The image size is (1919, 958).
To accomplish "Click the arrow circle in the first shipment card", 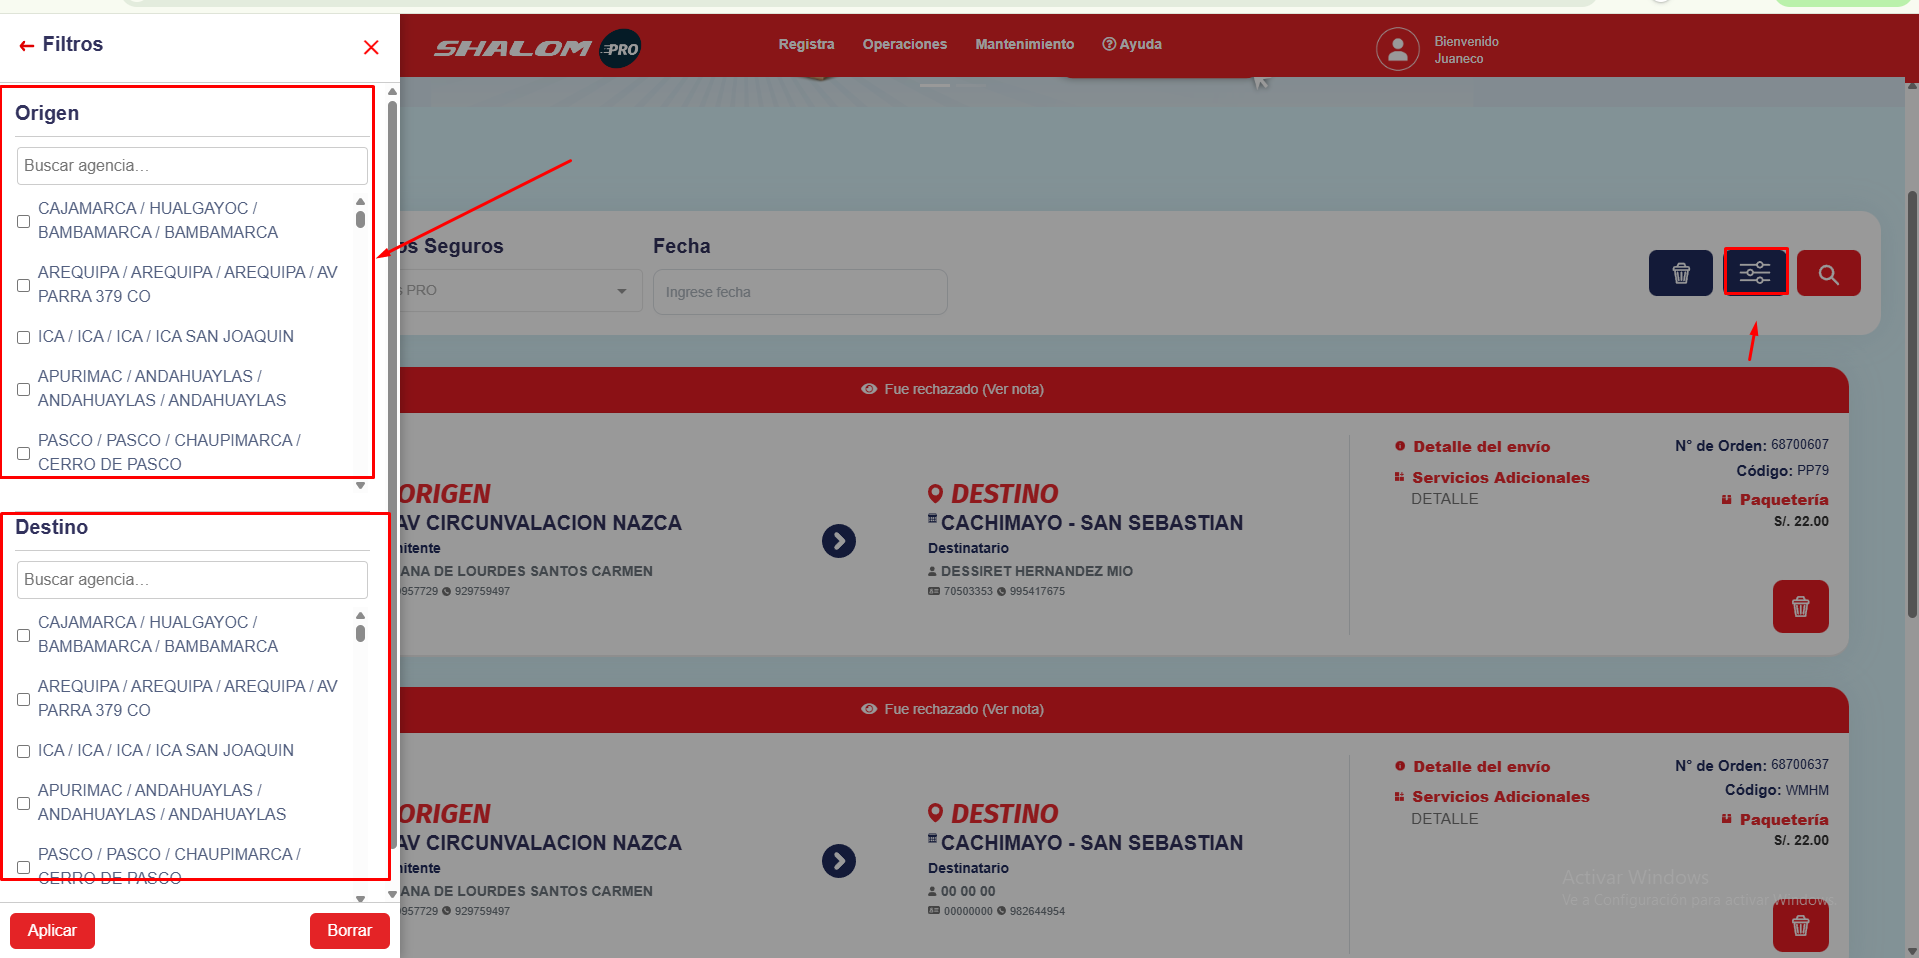I will [838, 541].
